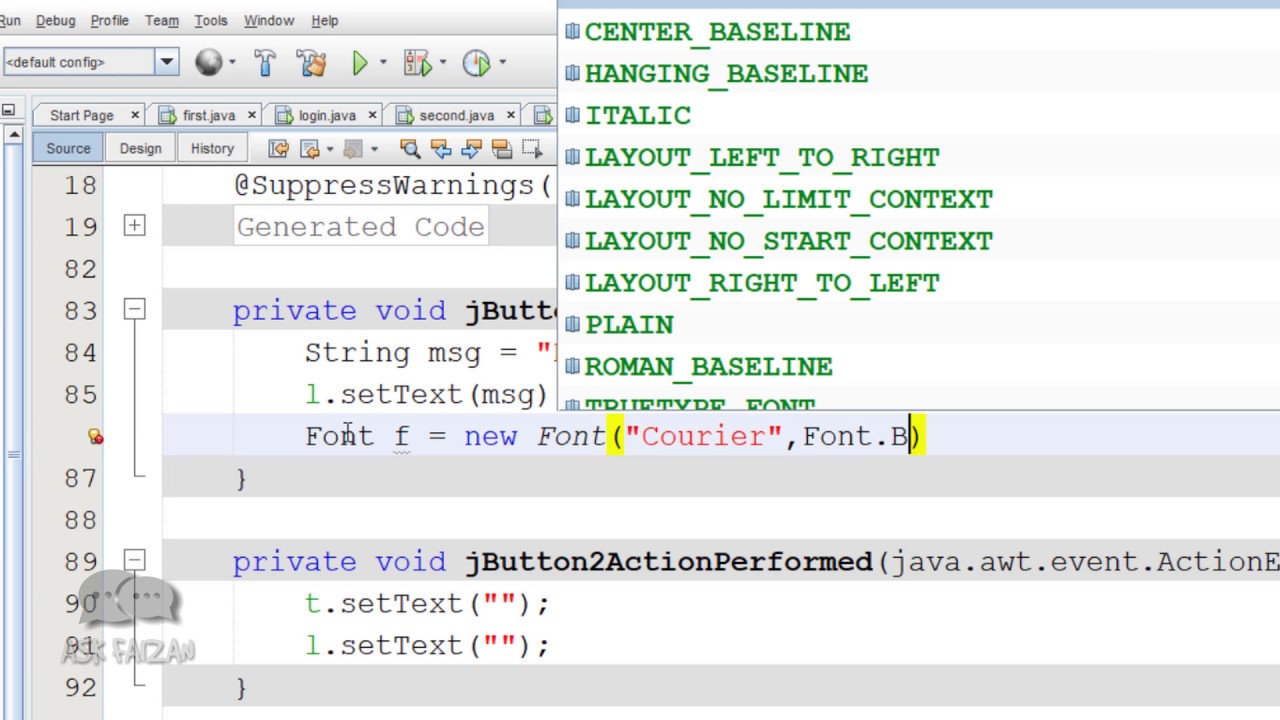The height and width of the screenshot is (720, 1280).
Task: Collapse the jButton2ActionPerformed fold on line 89
Action: tap(134, 560)
